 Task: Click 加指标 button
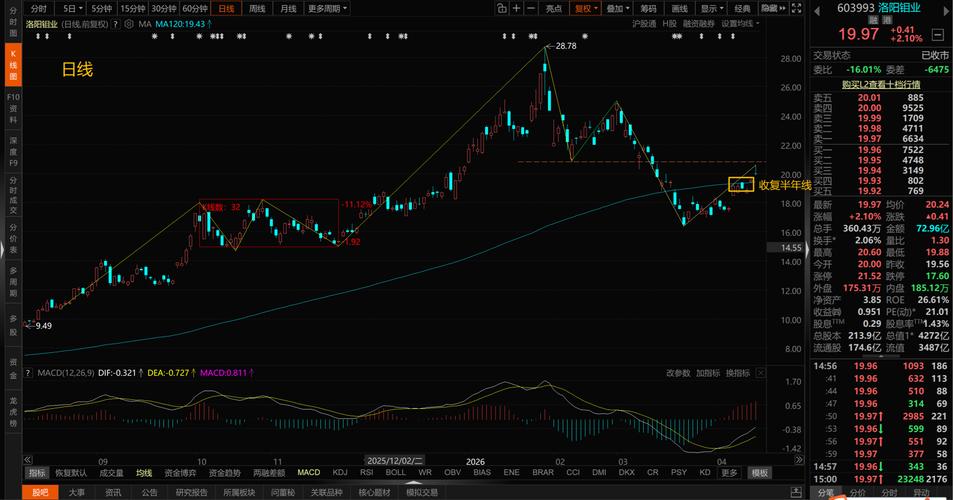pyautogui.click(x=707, y=372)
